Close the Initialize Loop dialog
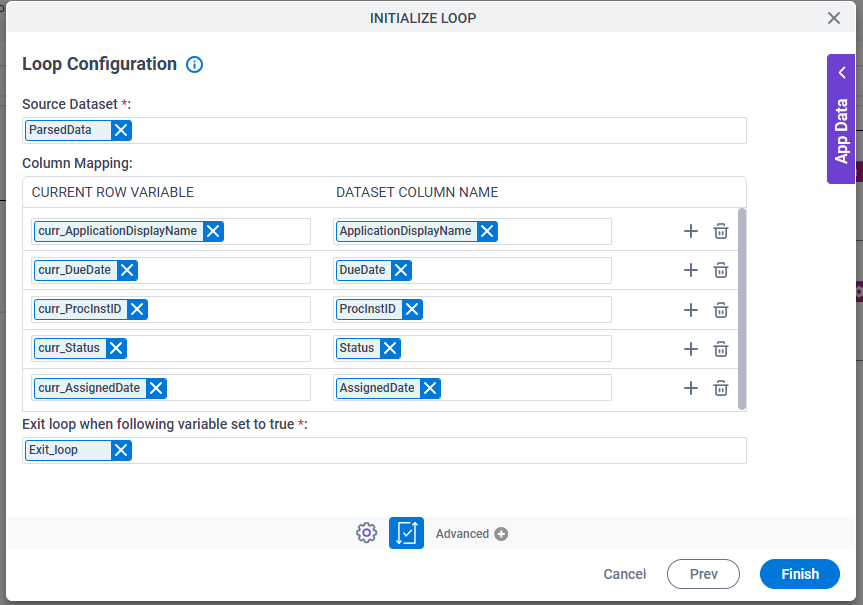 (x=834, y=18)
